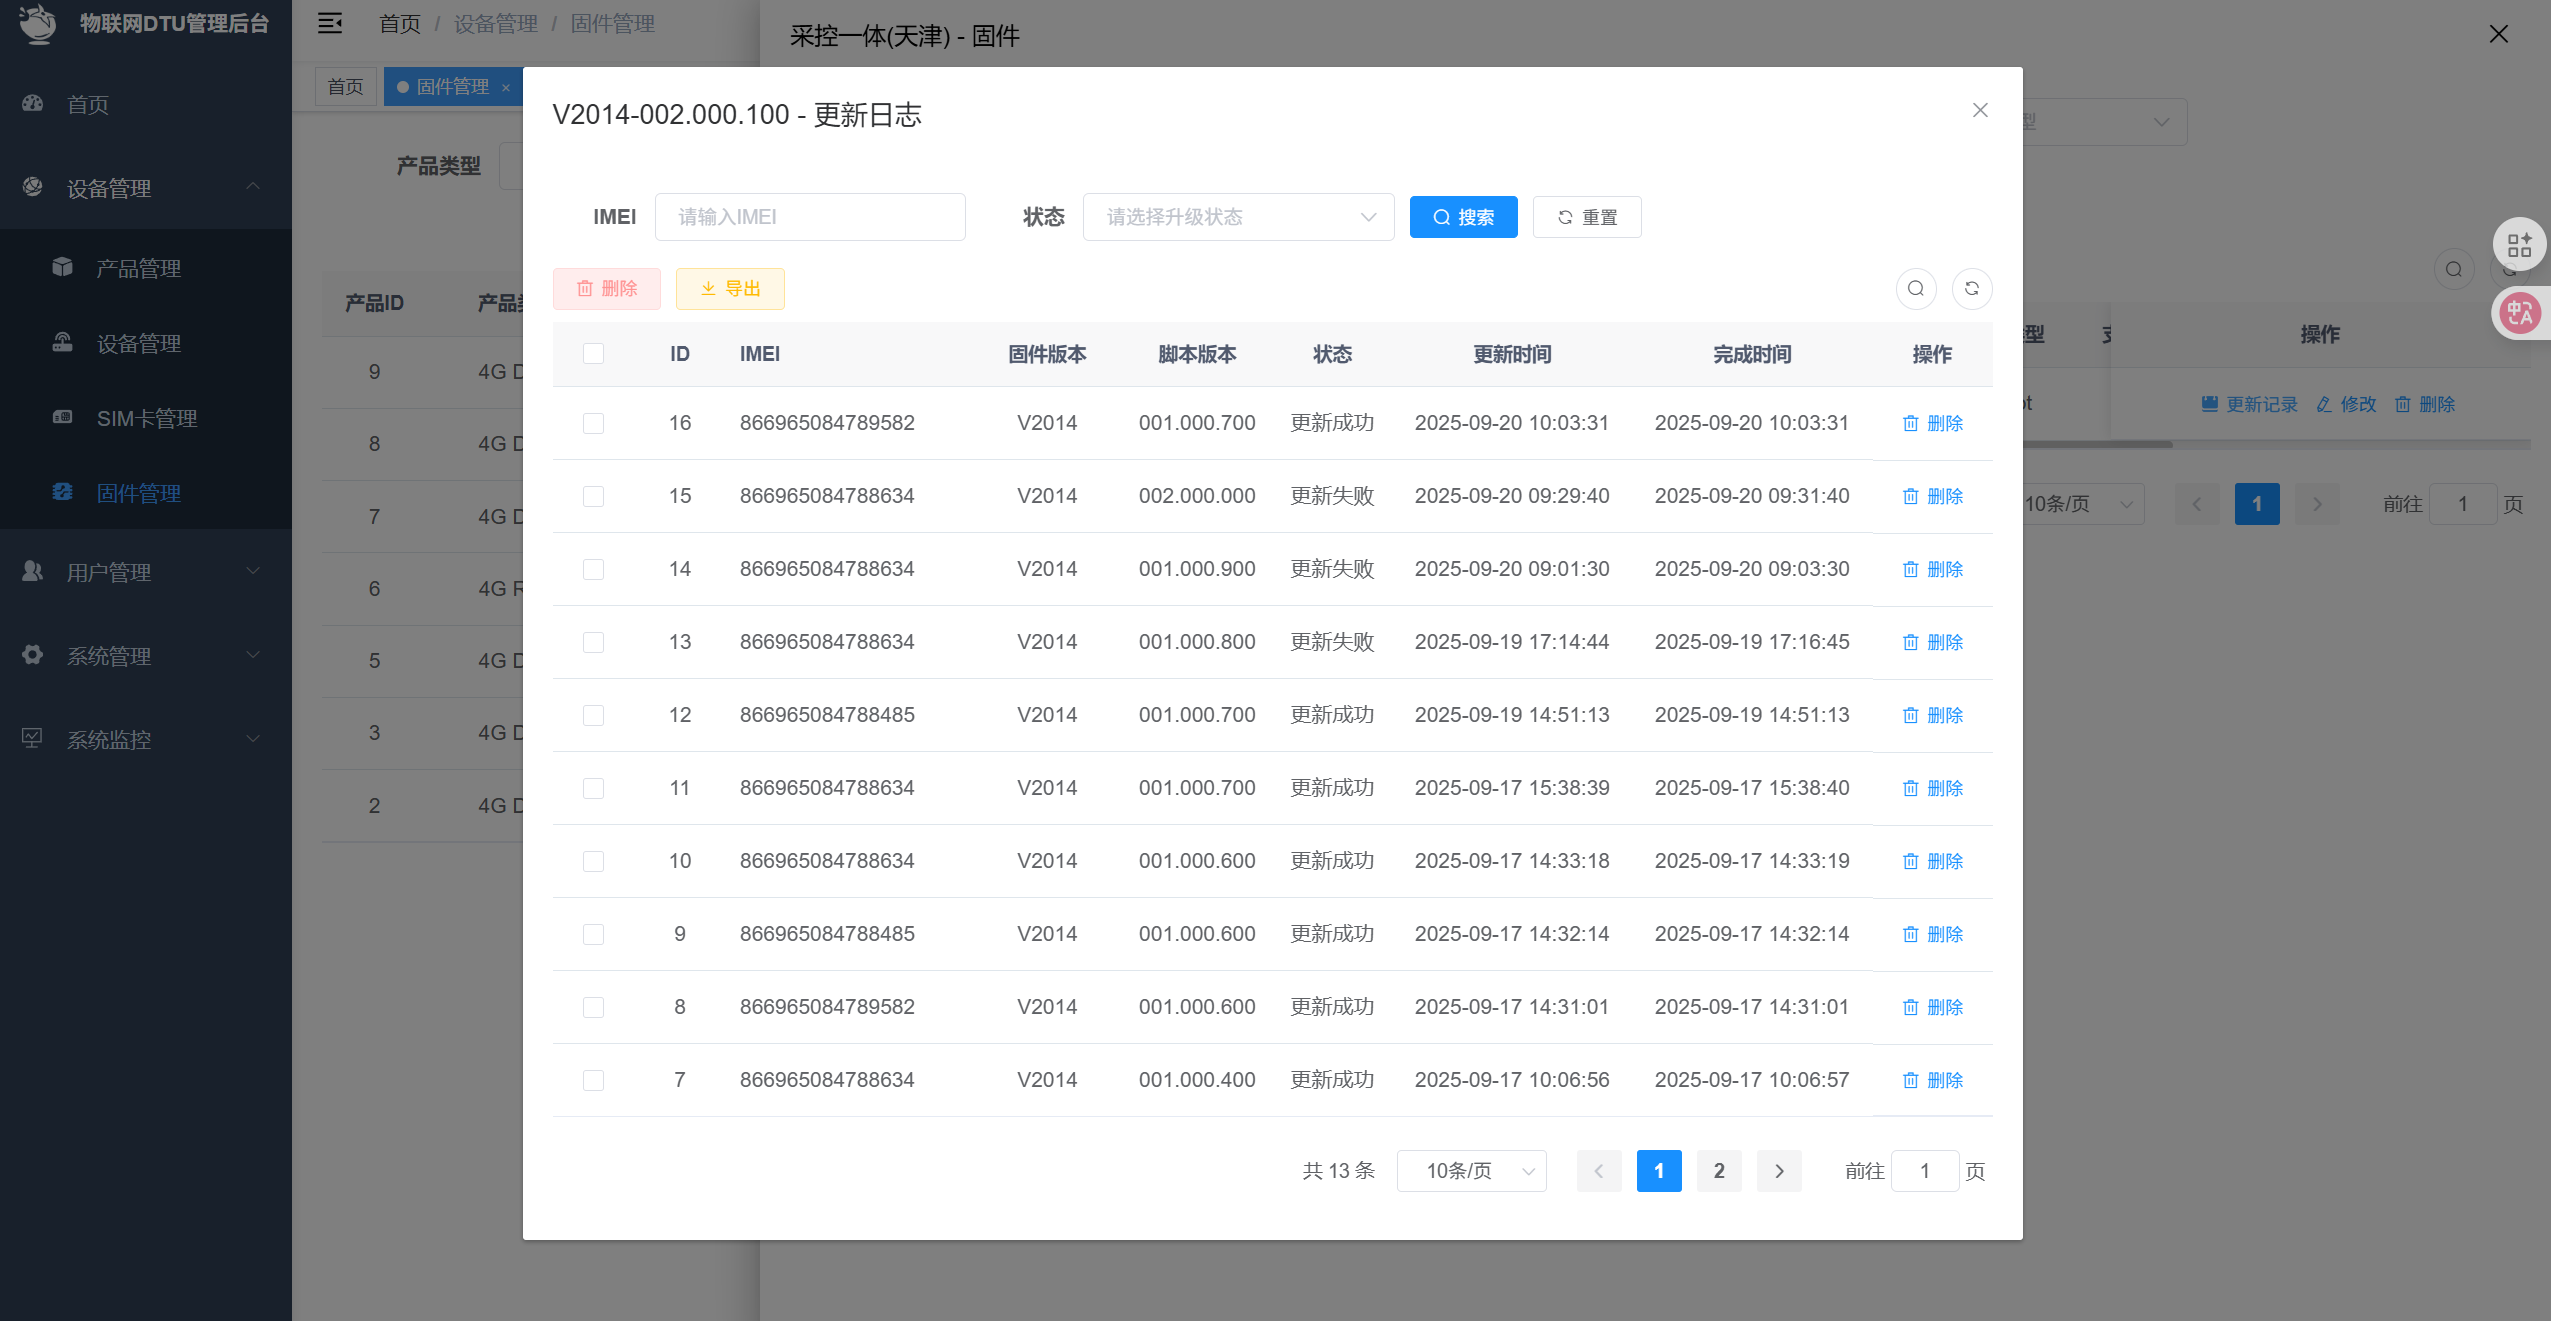Check the box for row ID 16
2551x1321 pixels.
coord(593,423)
